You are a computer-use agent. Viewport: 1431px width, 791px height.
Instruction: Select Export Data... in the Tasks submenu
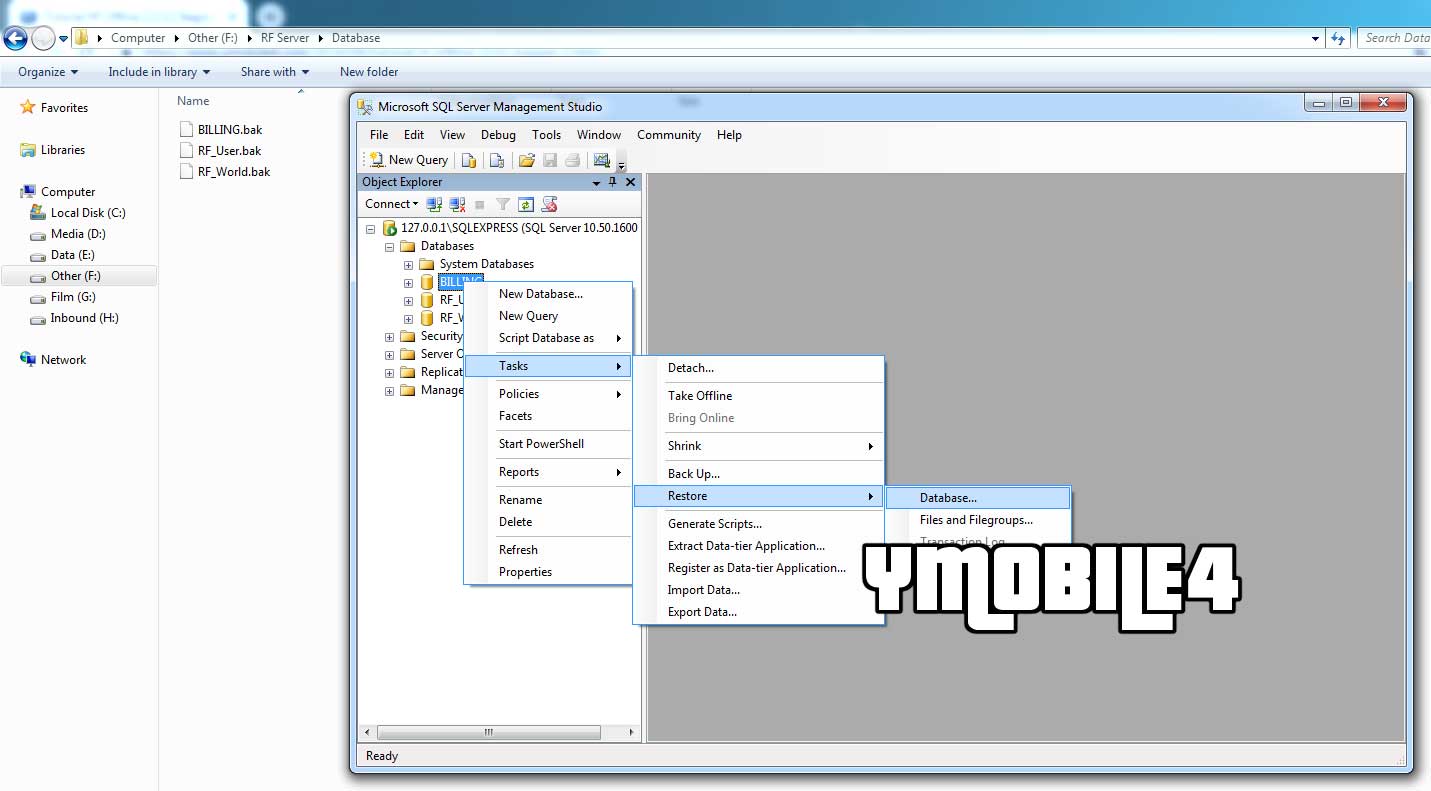[759, 612]
